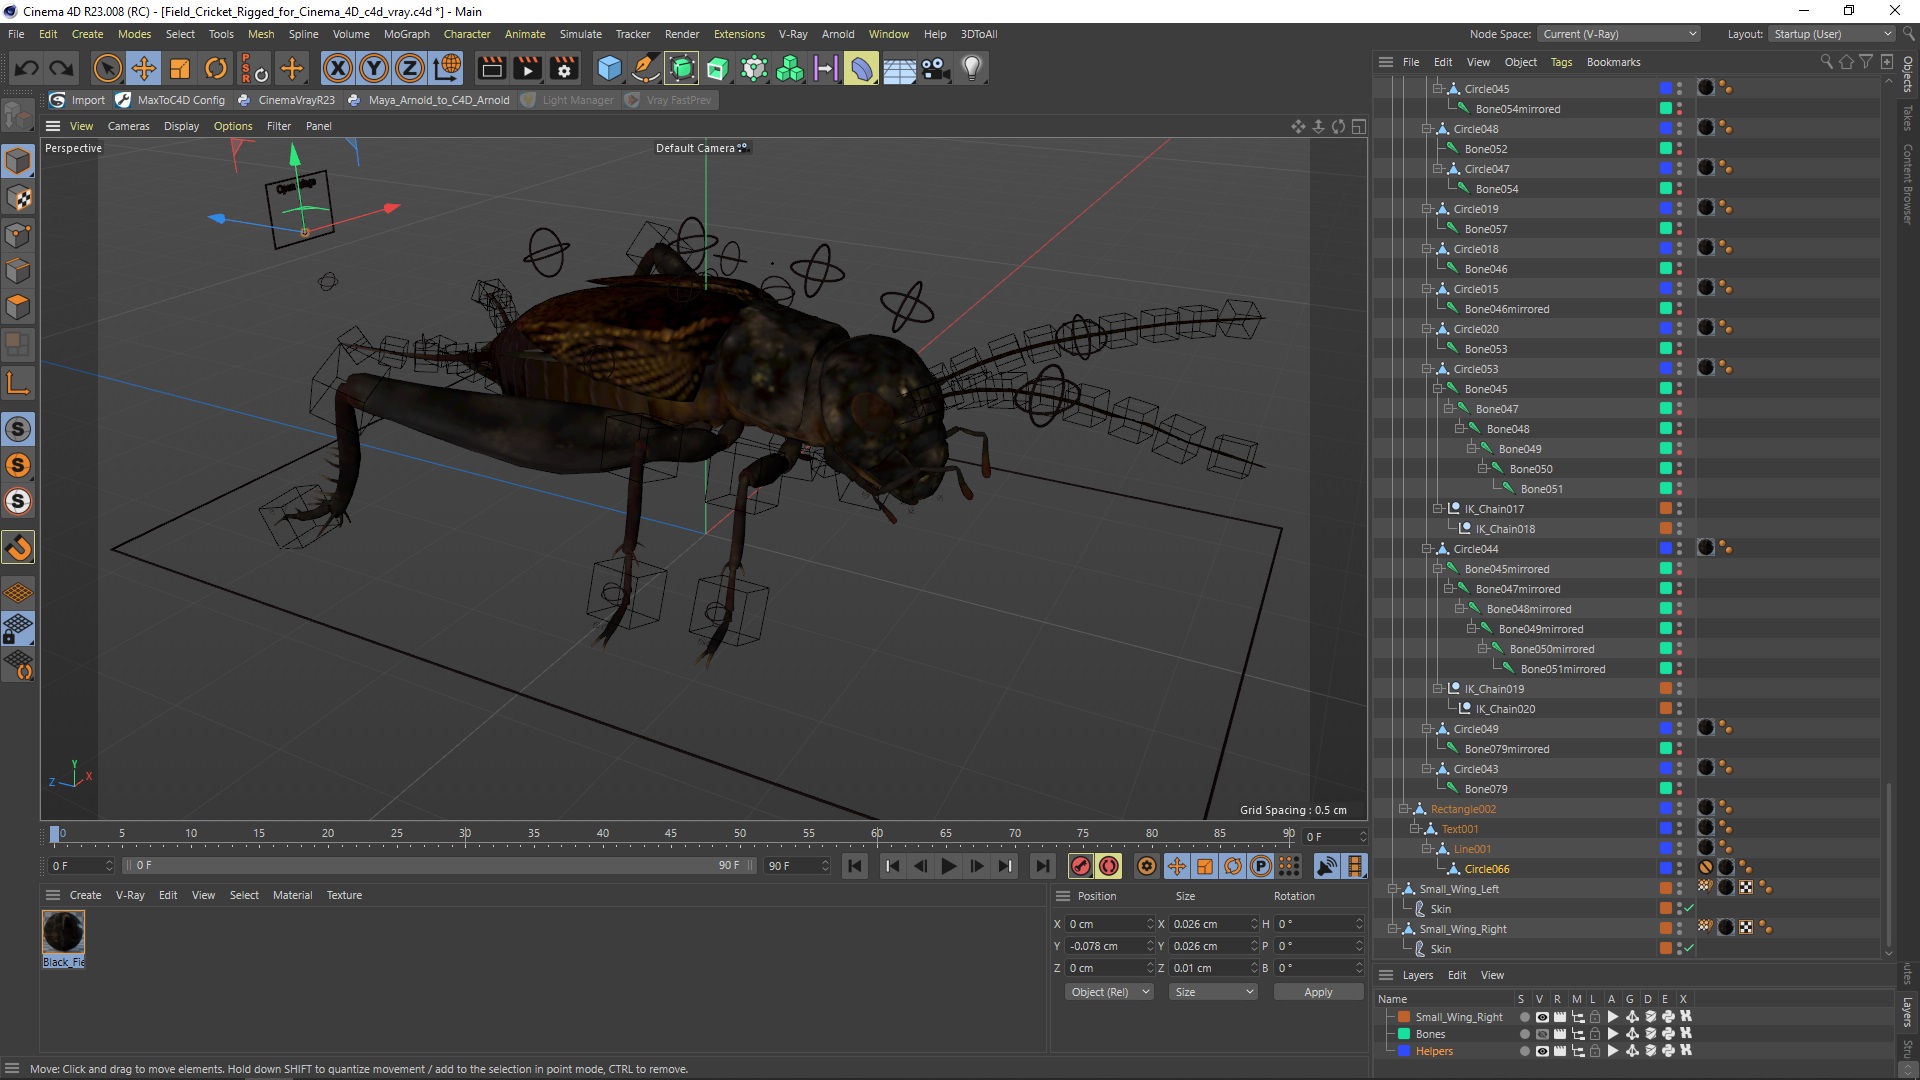1920x1080 pixels.
Task: Go to end of animation
Action: coord(1043,866)
